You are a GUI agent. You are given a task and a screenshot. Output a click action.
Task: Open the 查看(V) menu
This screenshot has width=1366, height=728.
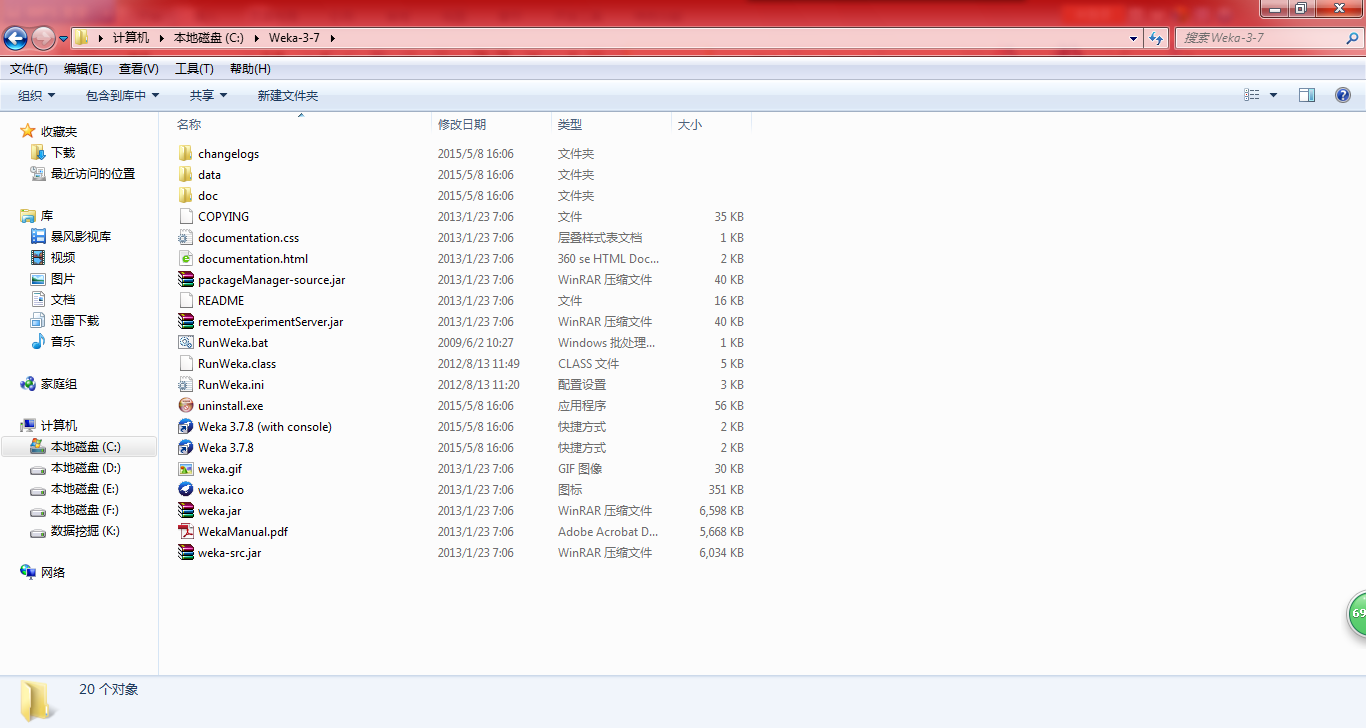(x=139, y=69)
